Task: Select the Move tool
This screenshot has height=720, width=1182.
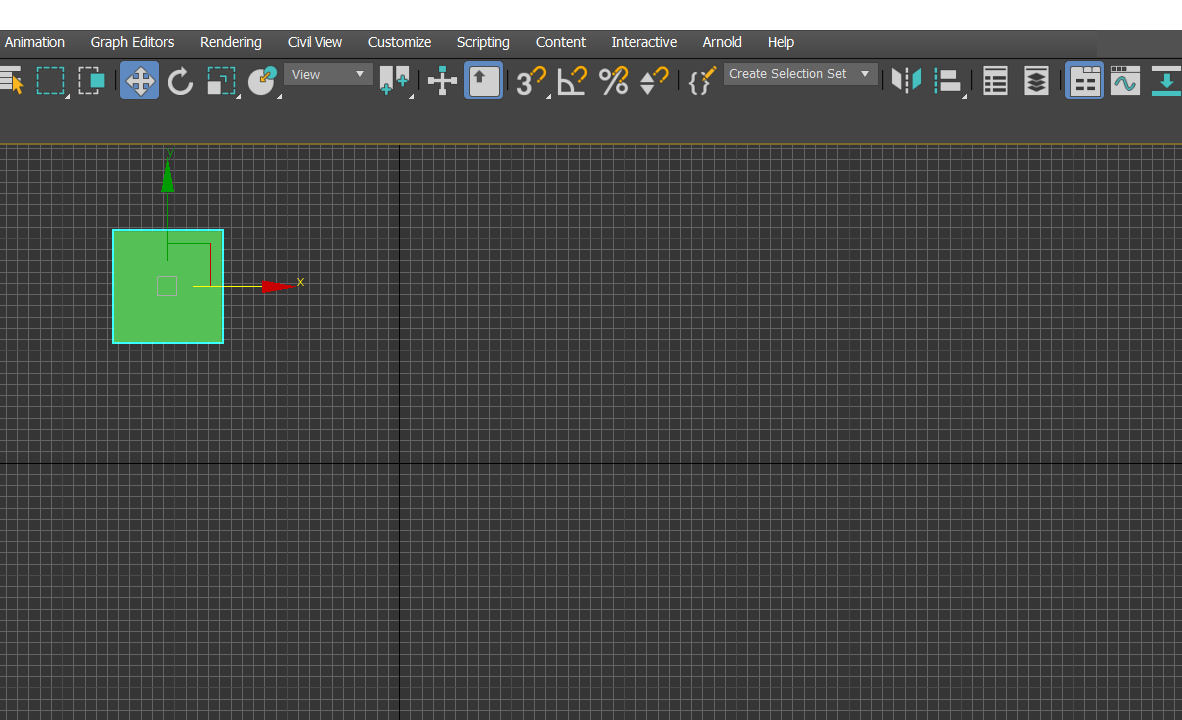Action: pos(139,81)
